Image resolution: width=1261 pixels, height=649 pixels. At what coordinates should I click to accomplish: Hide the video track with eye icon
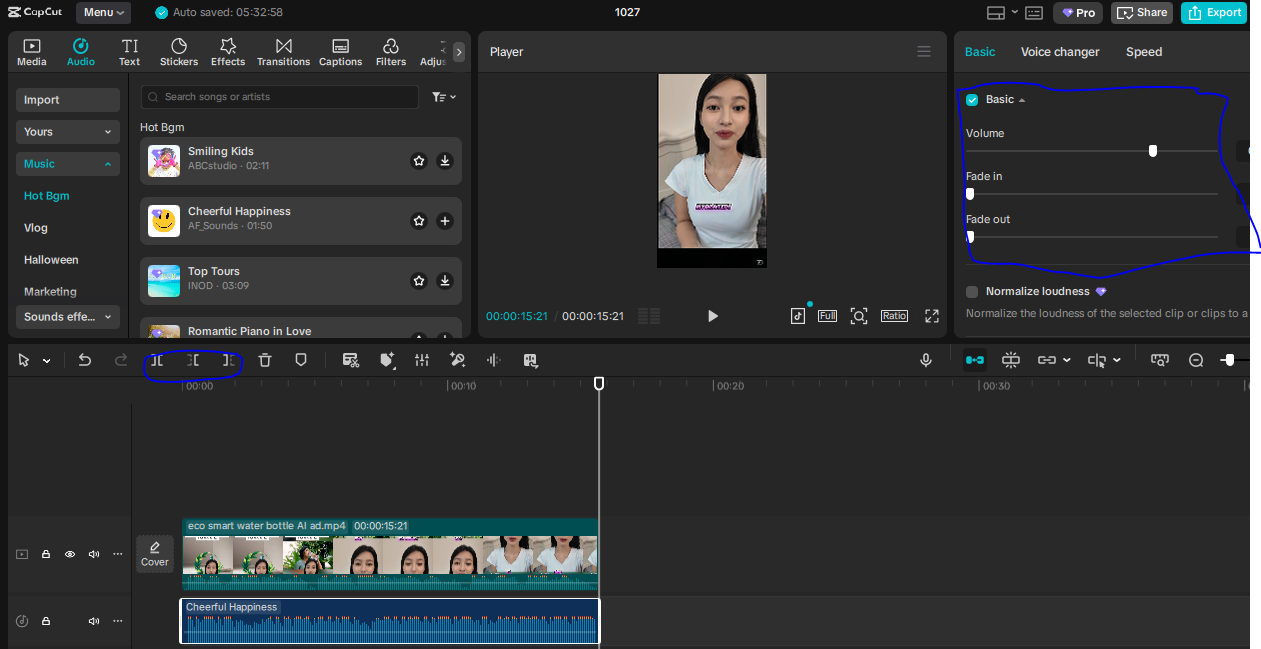(x=70, y=554)
